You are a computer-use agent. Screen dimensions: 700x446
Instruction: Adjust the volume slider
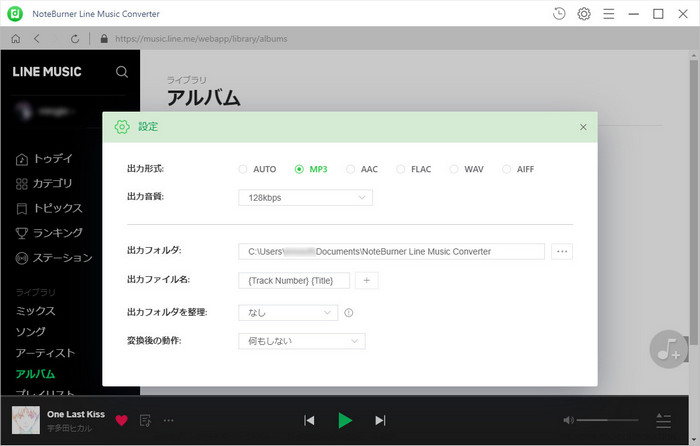607,420
